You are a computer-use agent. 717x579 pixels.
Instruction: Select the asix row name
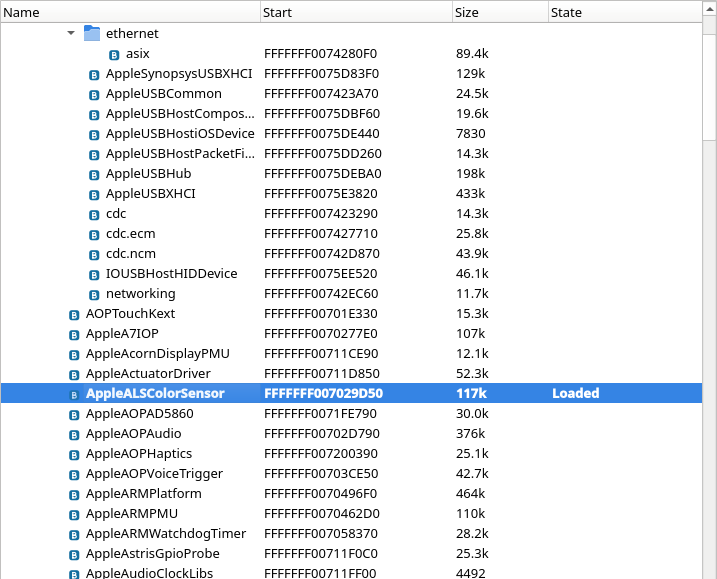[138, 54]
